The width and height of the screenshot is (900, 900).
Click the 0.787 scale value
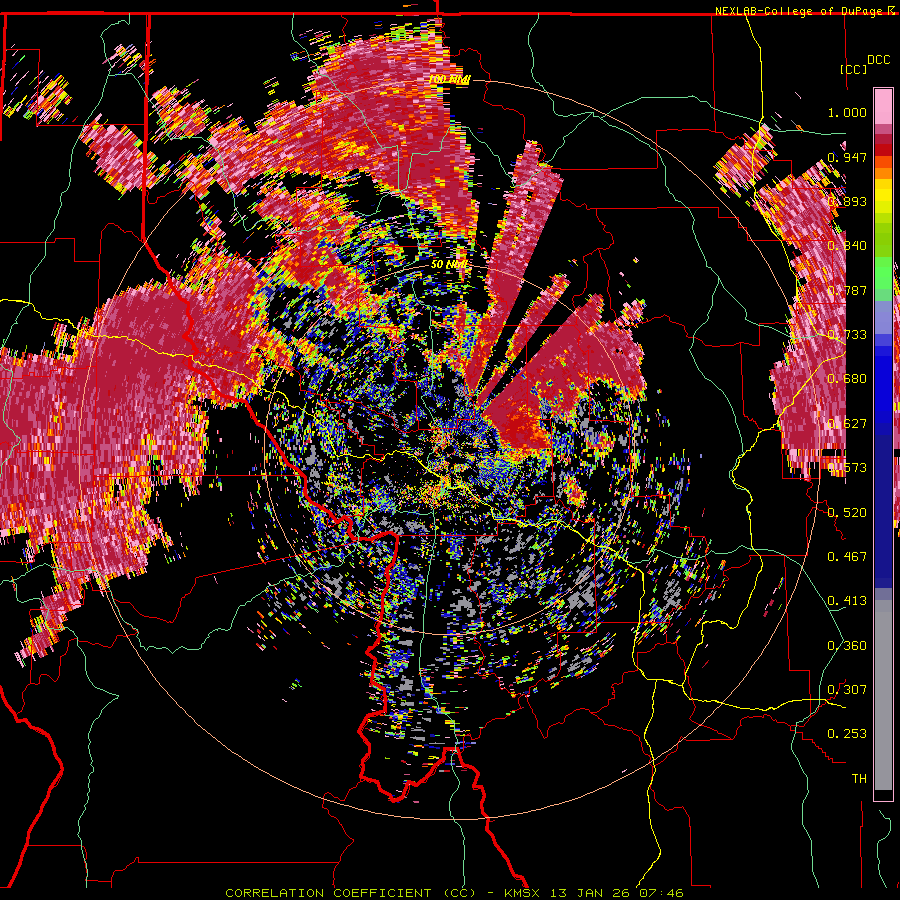847,290
